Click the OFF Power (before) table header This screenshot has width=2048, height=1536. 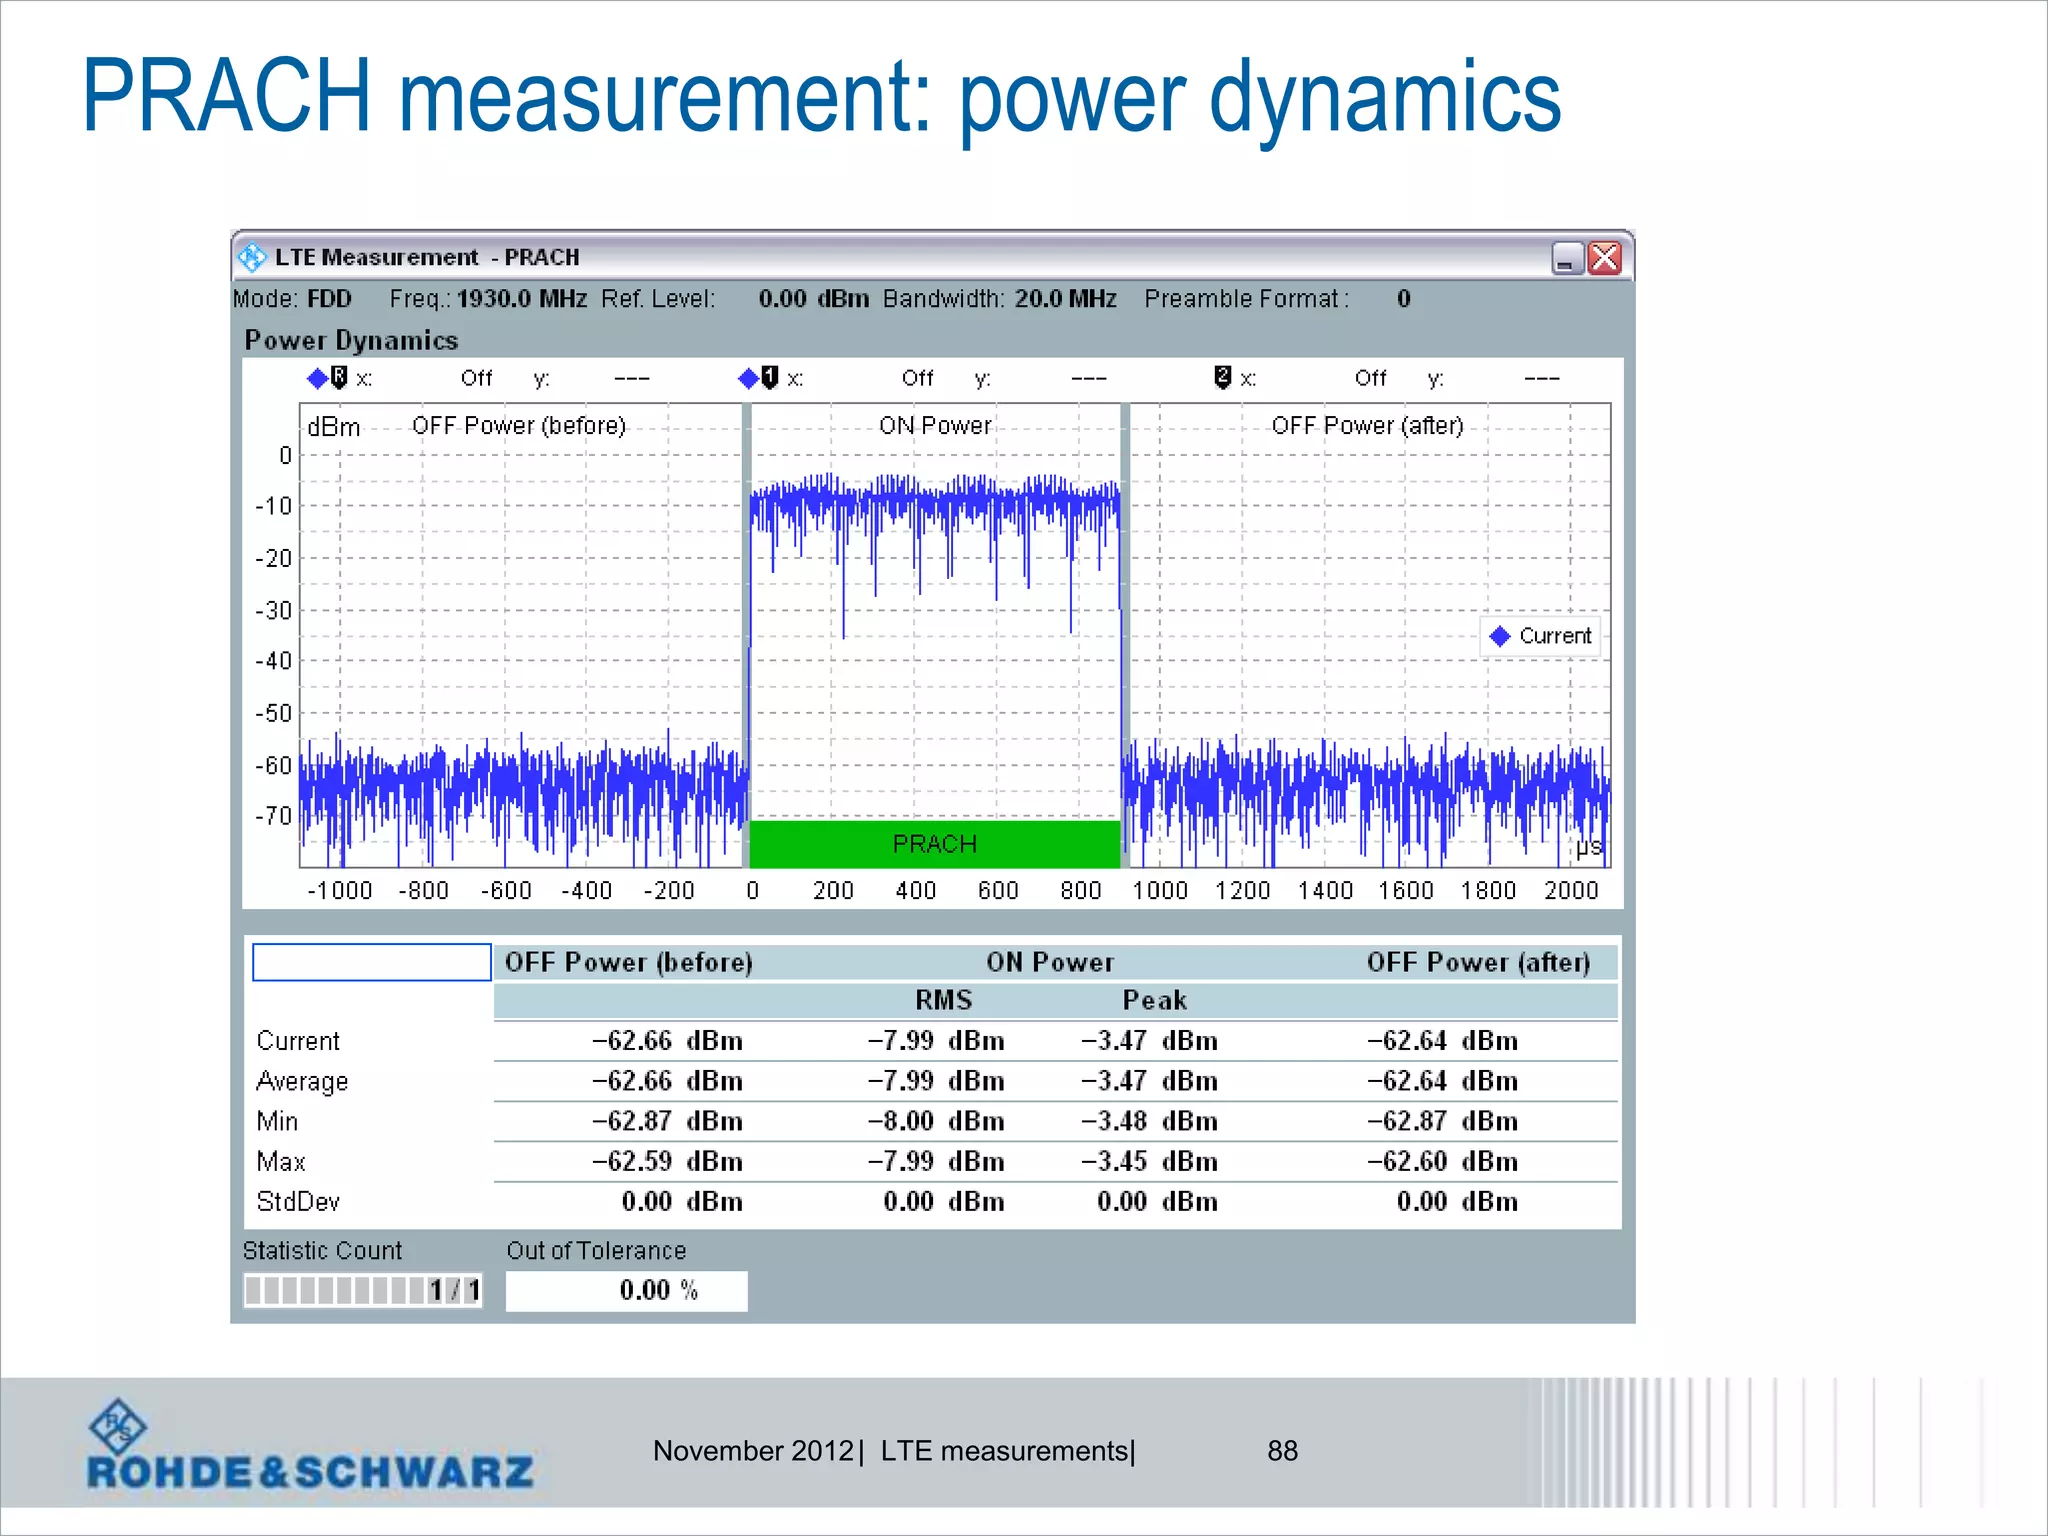[629, 962]
